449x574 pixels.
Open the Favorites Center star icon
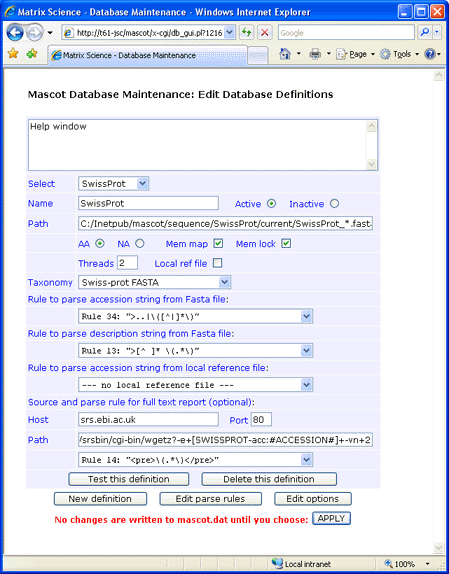[13, 54]
